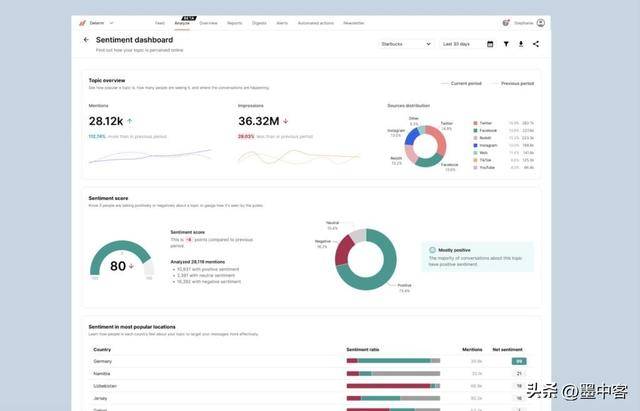Toggle the Twitter source in the legend

pos(485,124)
